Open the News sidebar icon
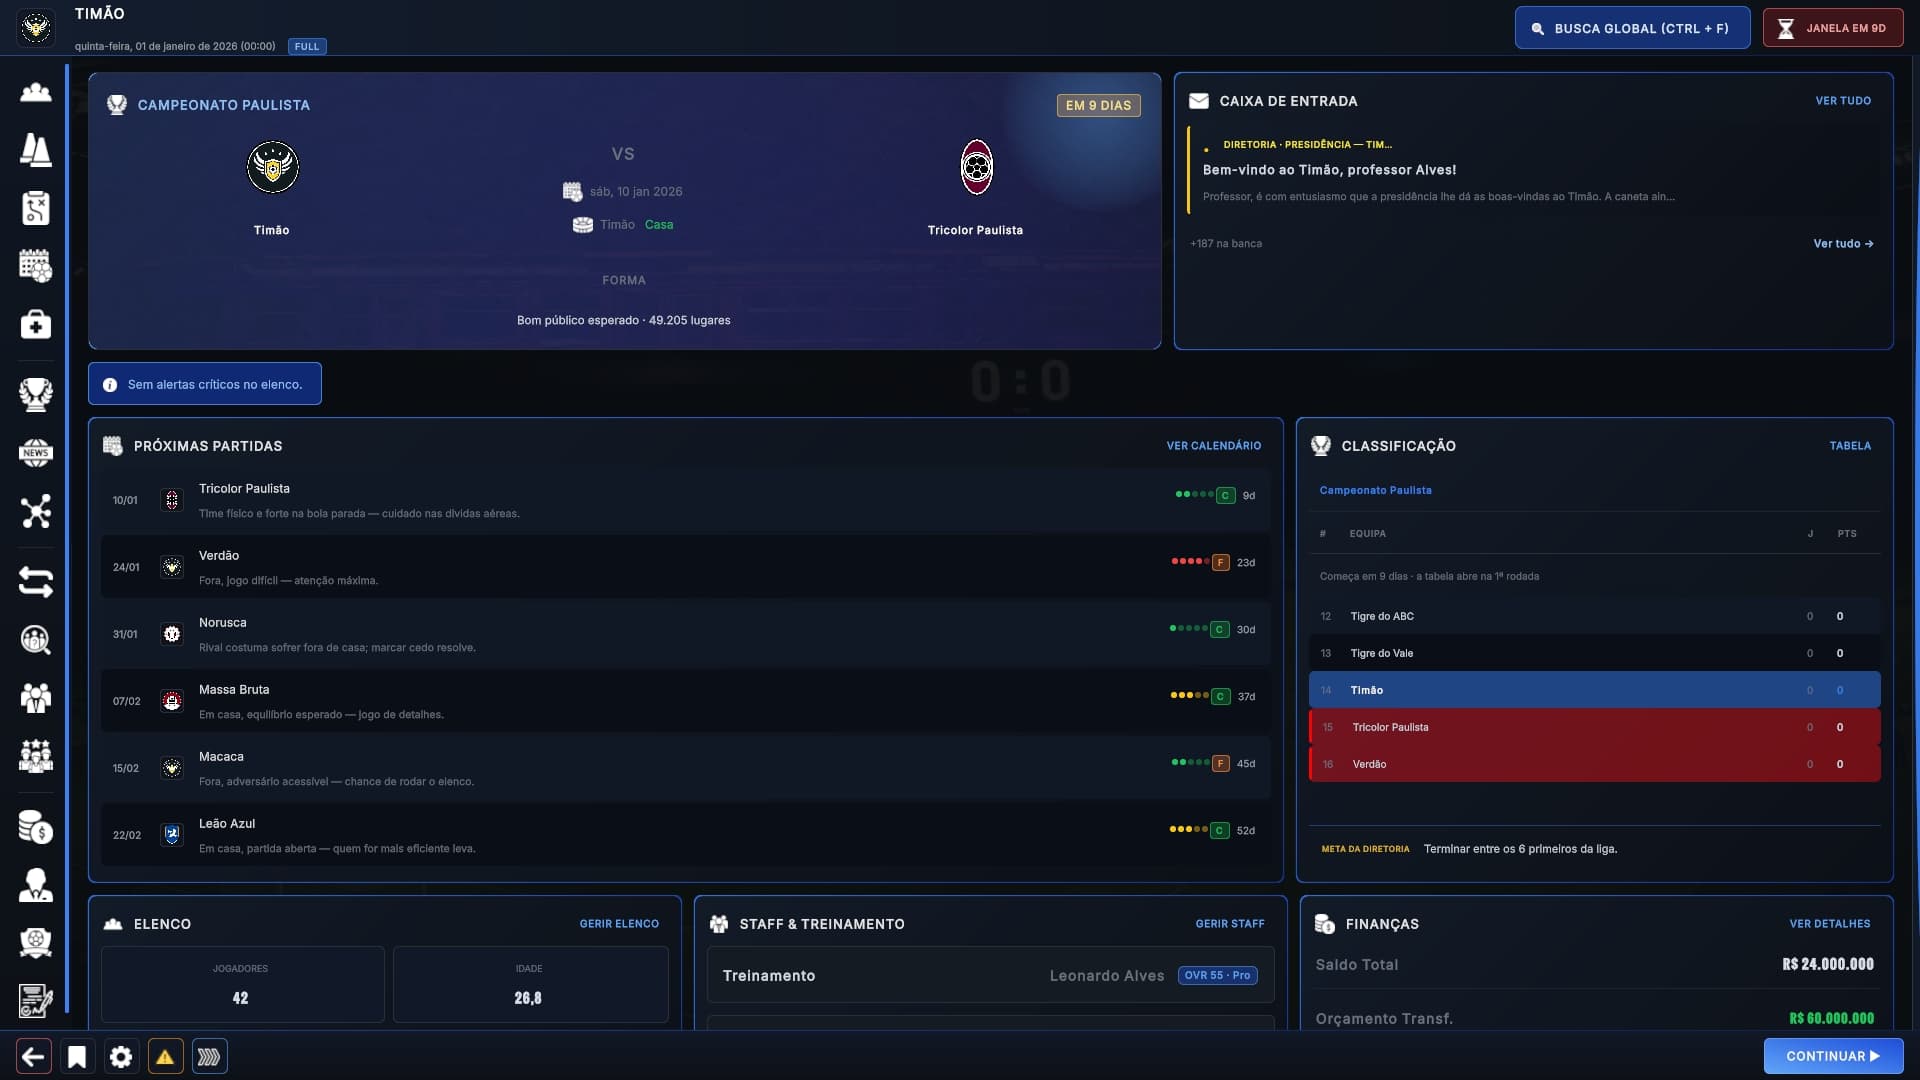The image size is (1920, 1080). tap(36, 453)
